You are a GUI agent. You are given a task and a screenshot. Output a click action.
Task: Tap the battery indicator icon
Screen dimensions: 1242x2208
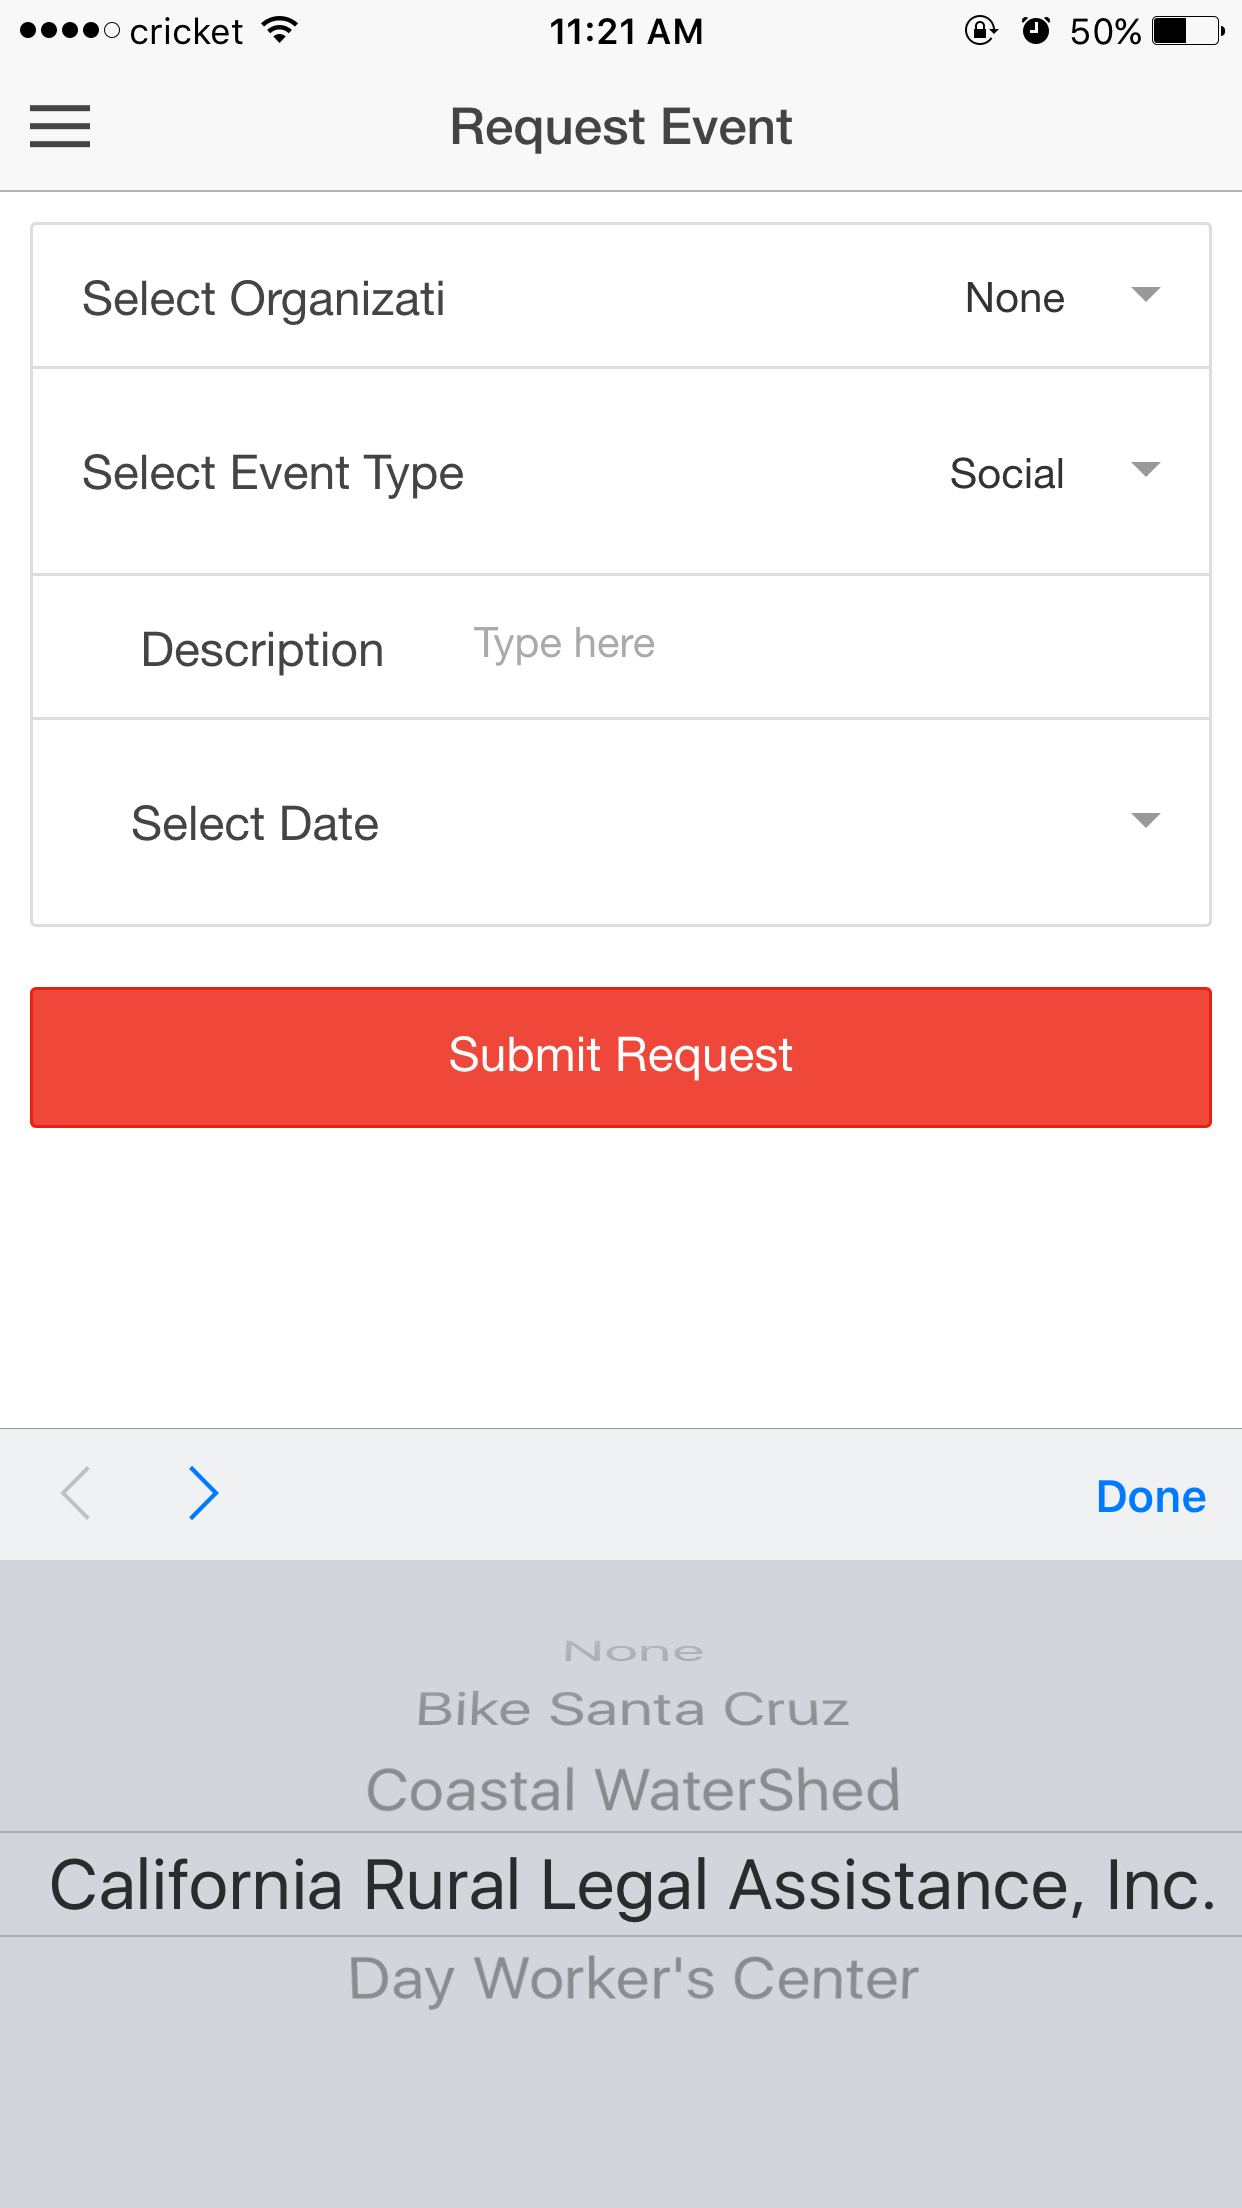click(1187, 31)
